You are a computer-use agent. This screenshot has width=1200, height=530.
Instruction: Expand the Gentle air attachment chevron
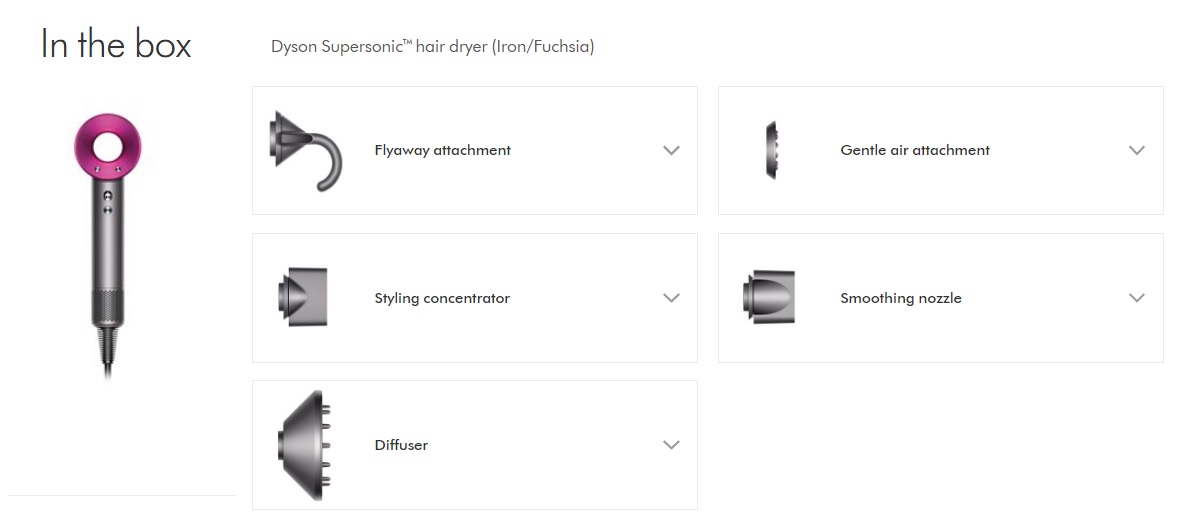click(x=1137, y=150)
